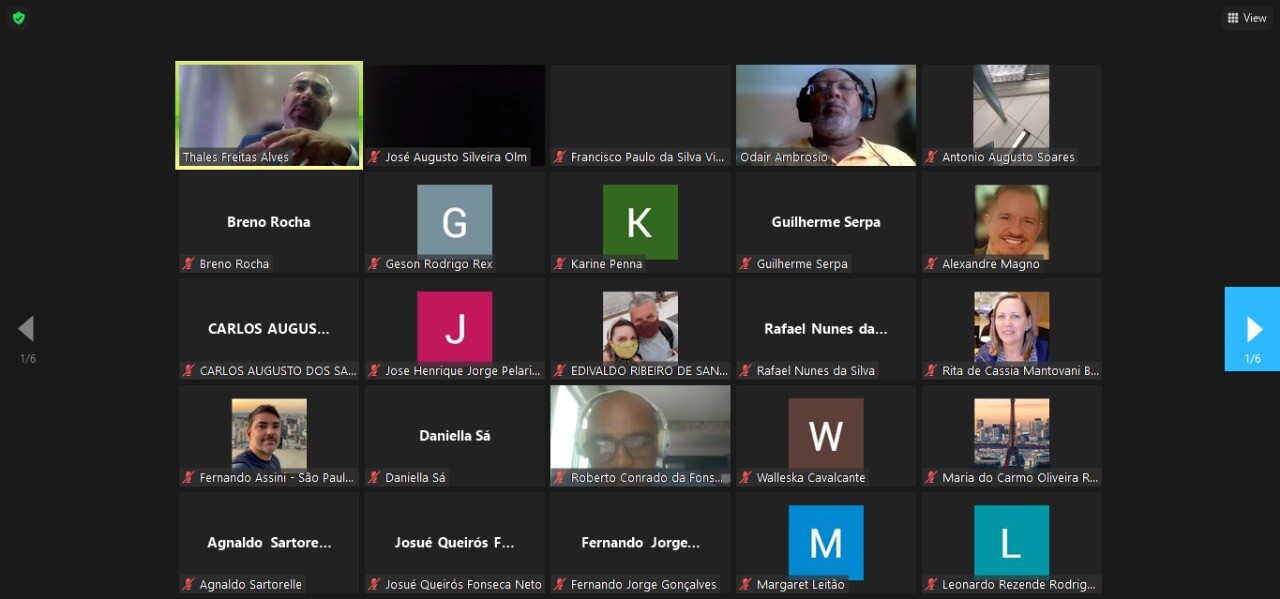Go to next page of participants

[1252, 329]
